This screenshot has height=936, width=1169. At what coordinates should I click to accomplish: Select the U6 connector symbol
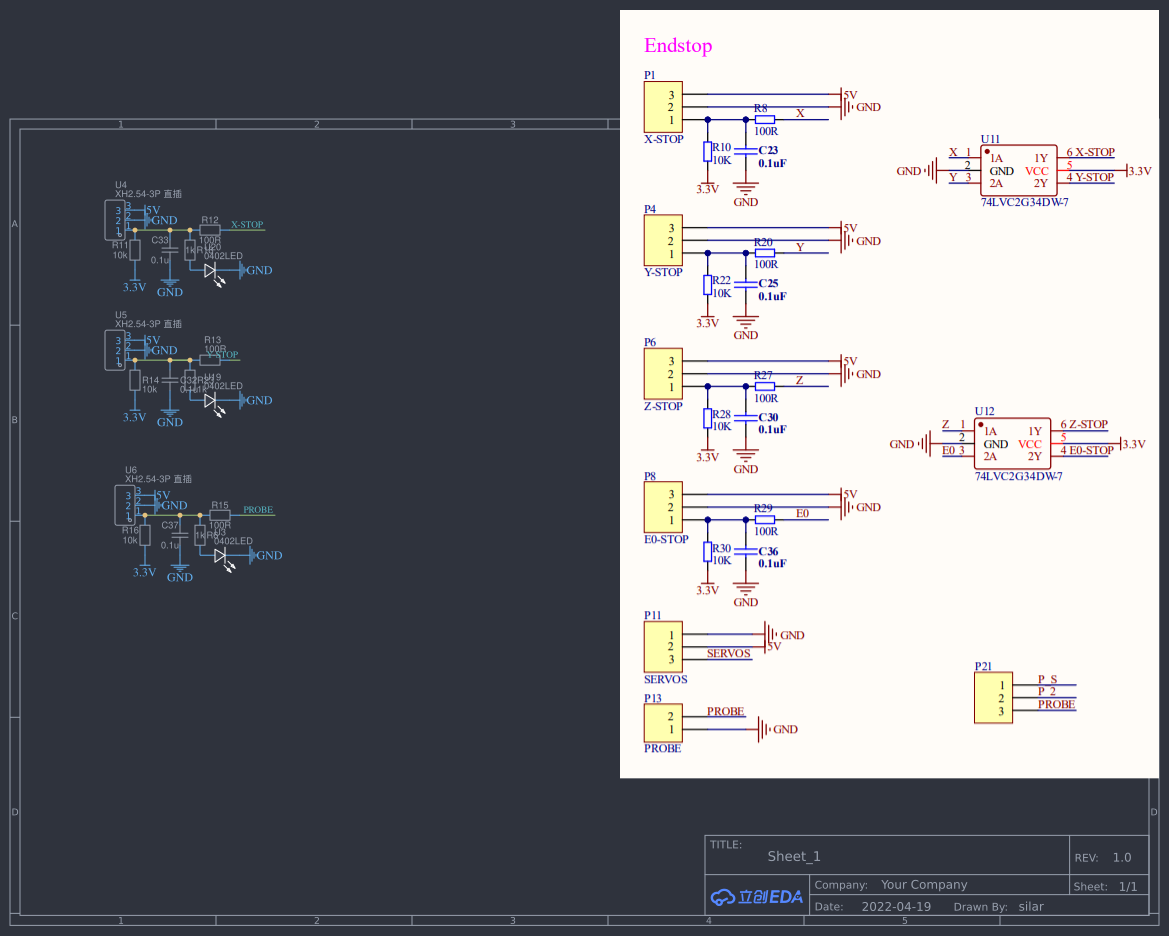pos(125,505)
